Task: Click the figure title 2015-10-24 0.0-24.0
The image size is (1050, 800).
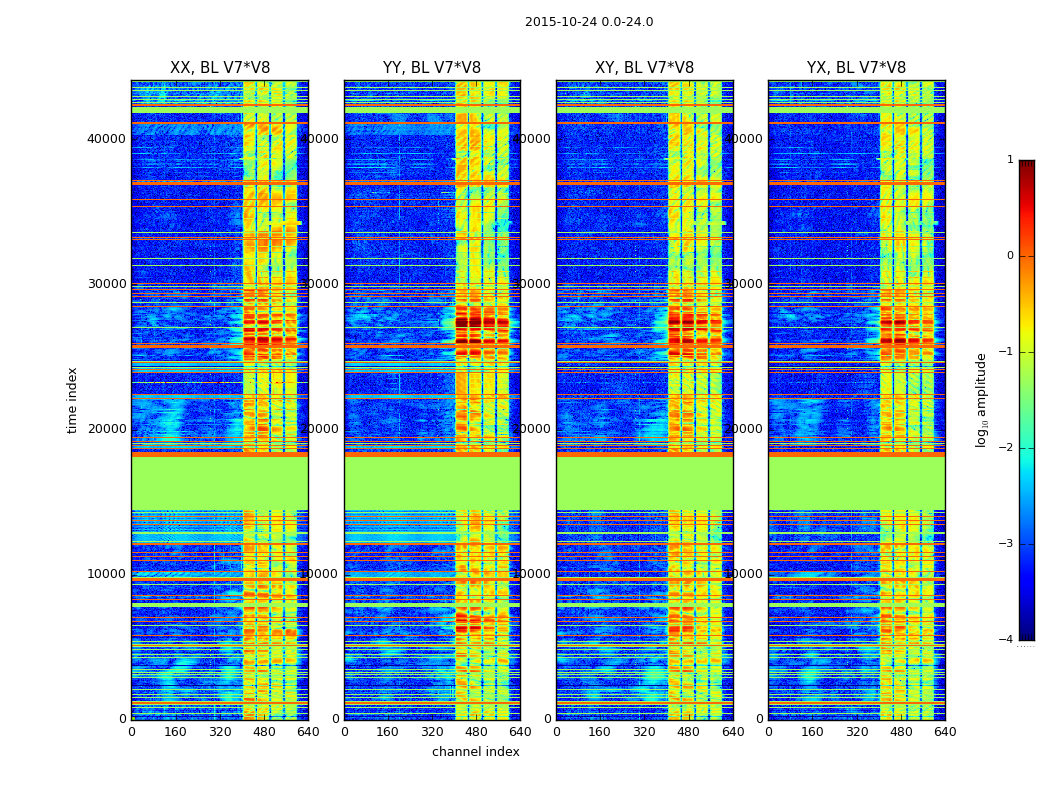Action: (x=588, y=22)
